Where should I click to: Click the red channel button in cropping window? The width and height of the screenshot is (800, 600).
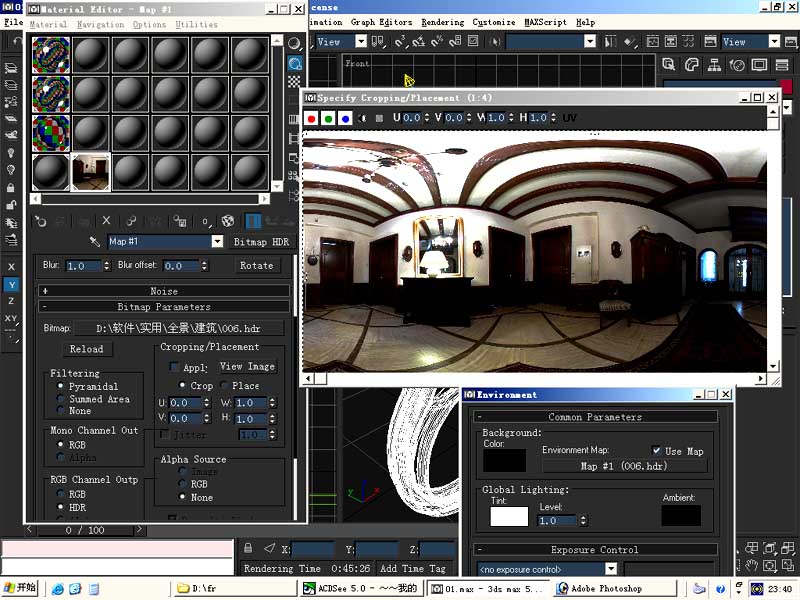311,118
